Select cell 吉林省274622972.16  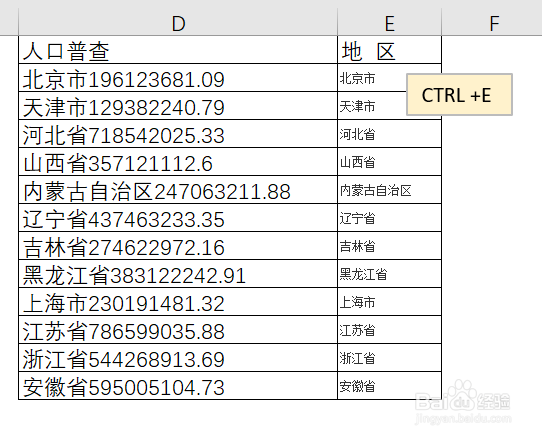[178, 246]
